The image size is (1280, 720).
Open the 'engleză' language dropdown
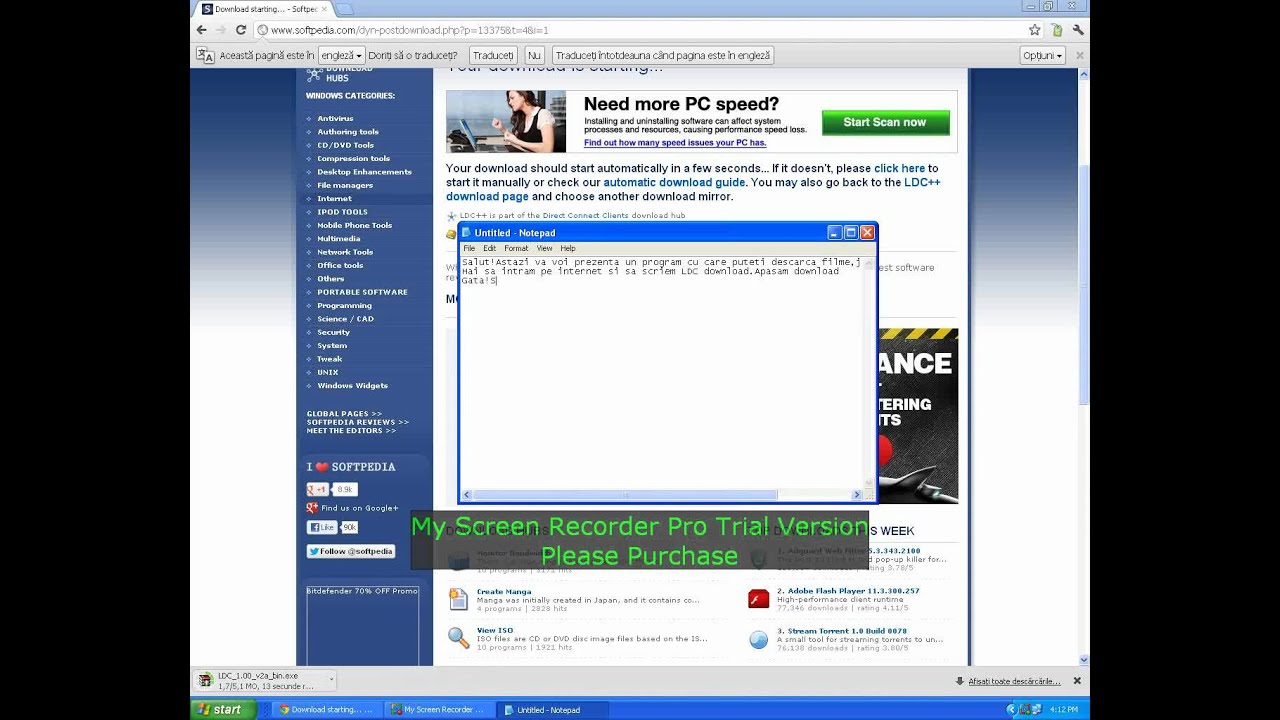[x=341, y=56]
